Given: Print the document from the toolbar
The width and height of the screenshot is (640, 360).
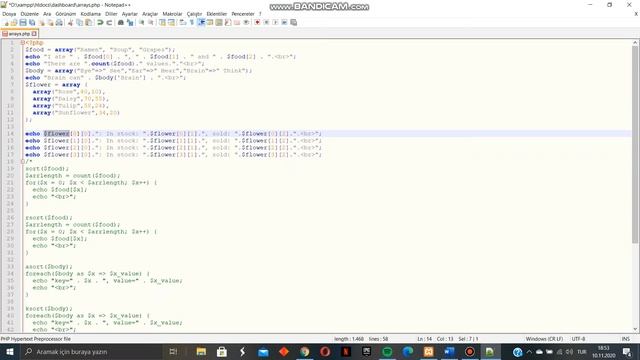Looking at the screenshot, I should click(x=59, y=22).
